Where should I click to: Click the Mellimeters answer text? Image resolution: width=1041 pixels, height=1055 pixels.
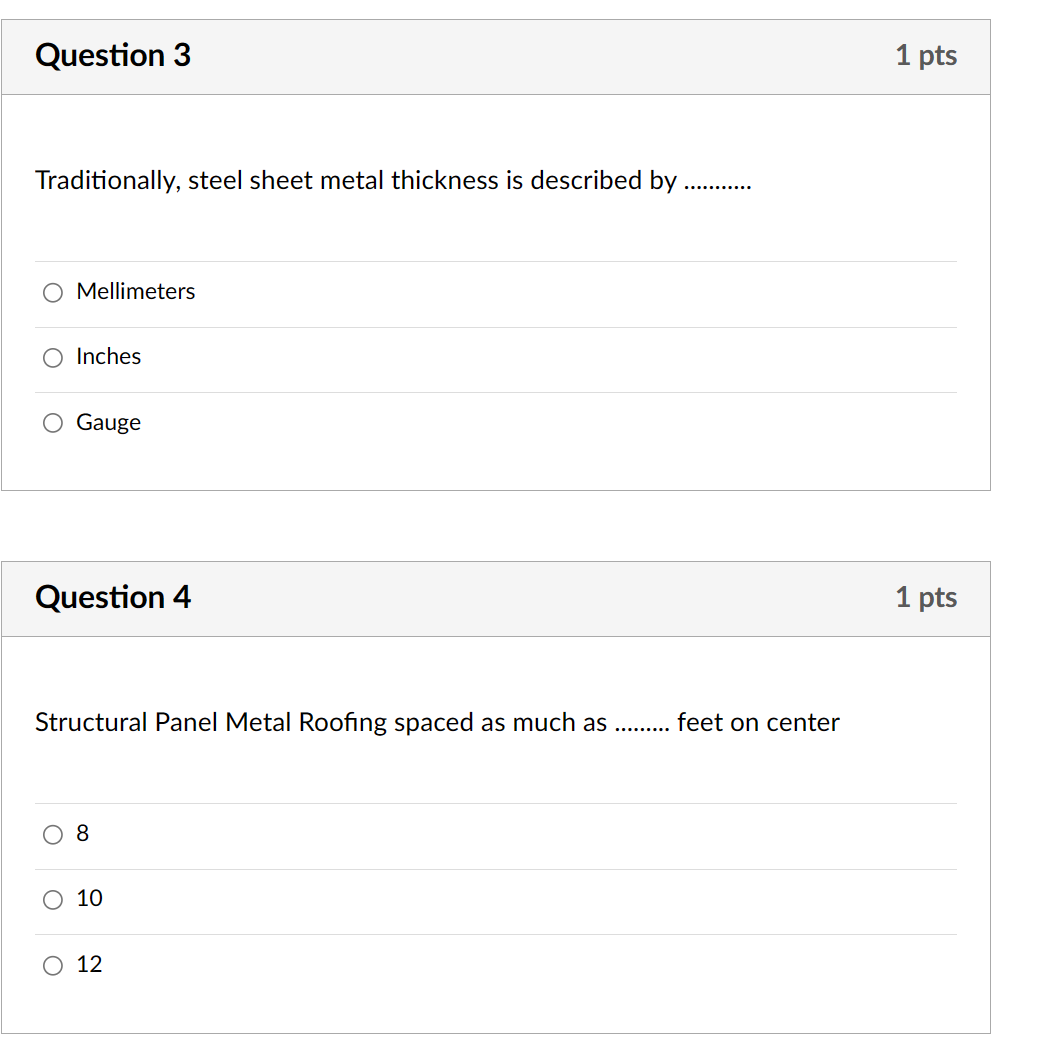pos(135,291)
